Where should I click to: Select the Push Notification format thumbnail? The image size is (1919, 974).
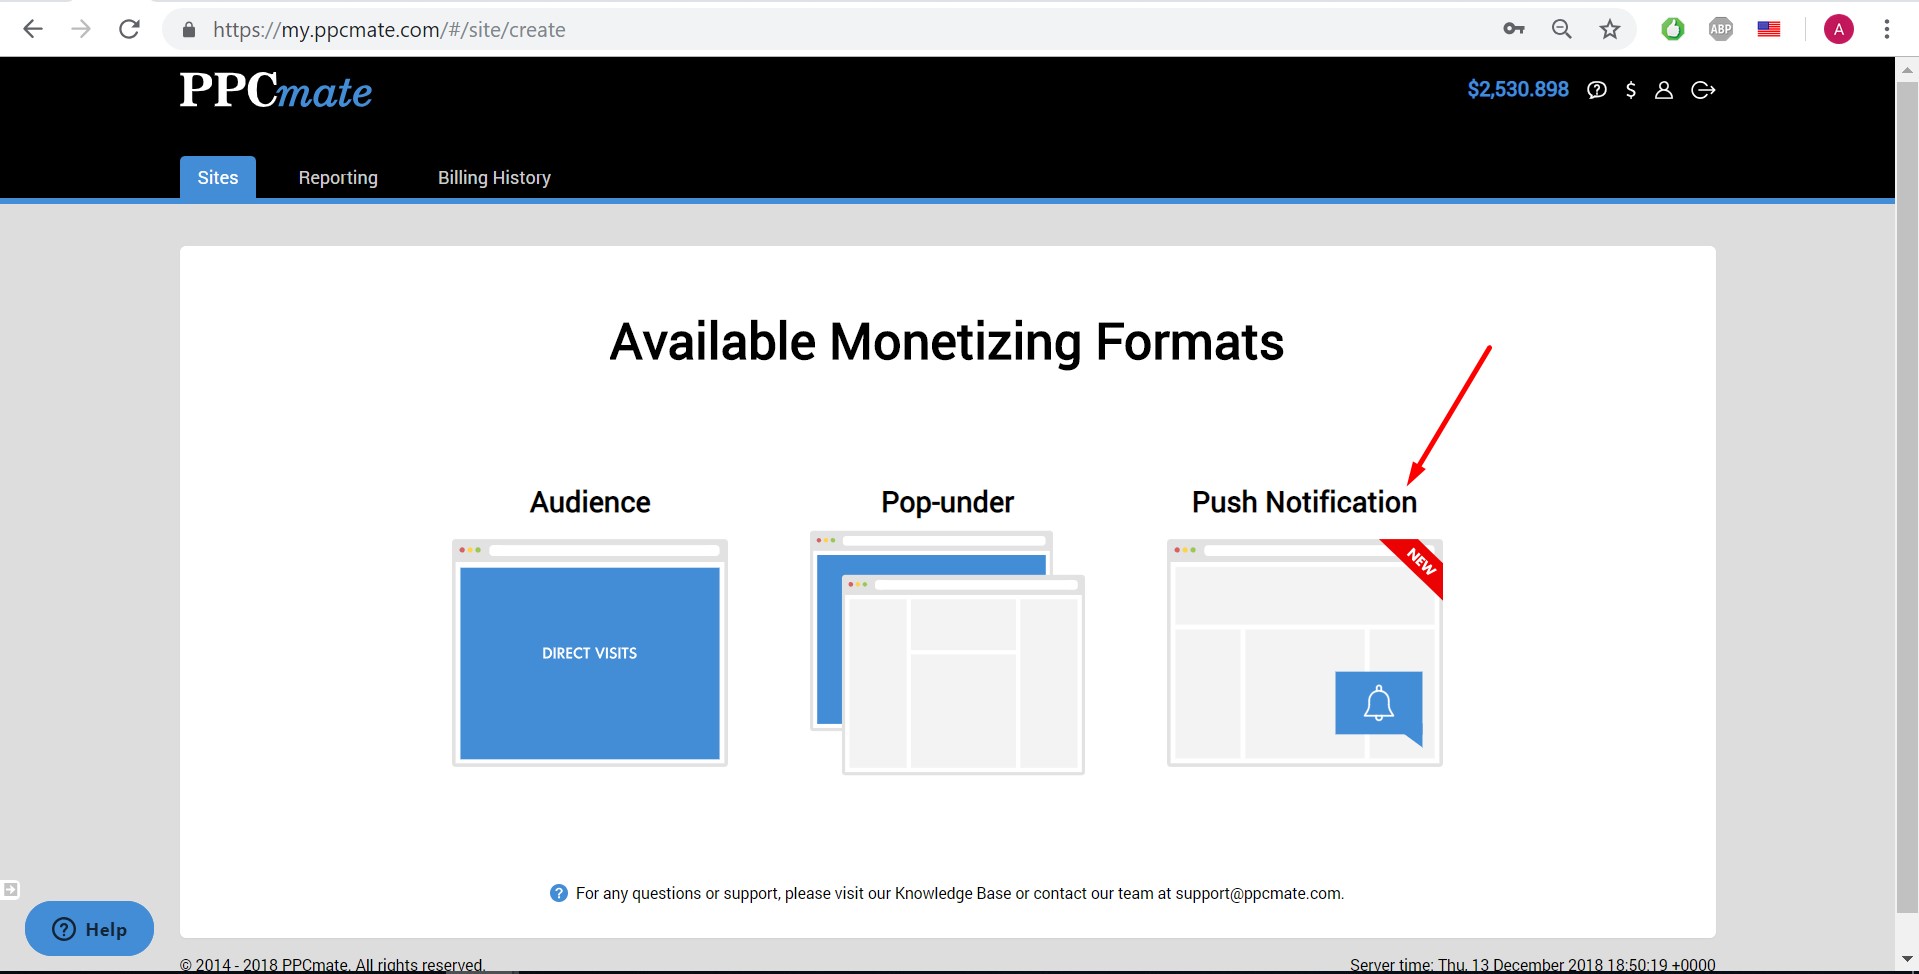tap(1304, 653)
